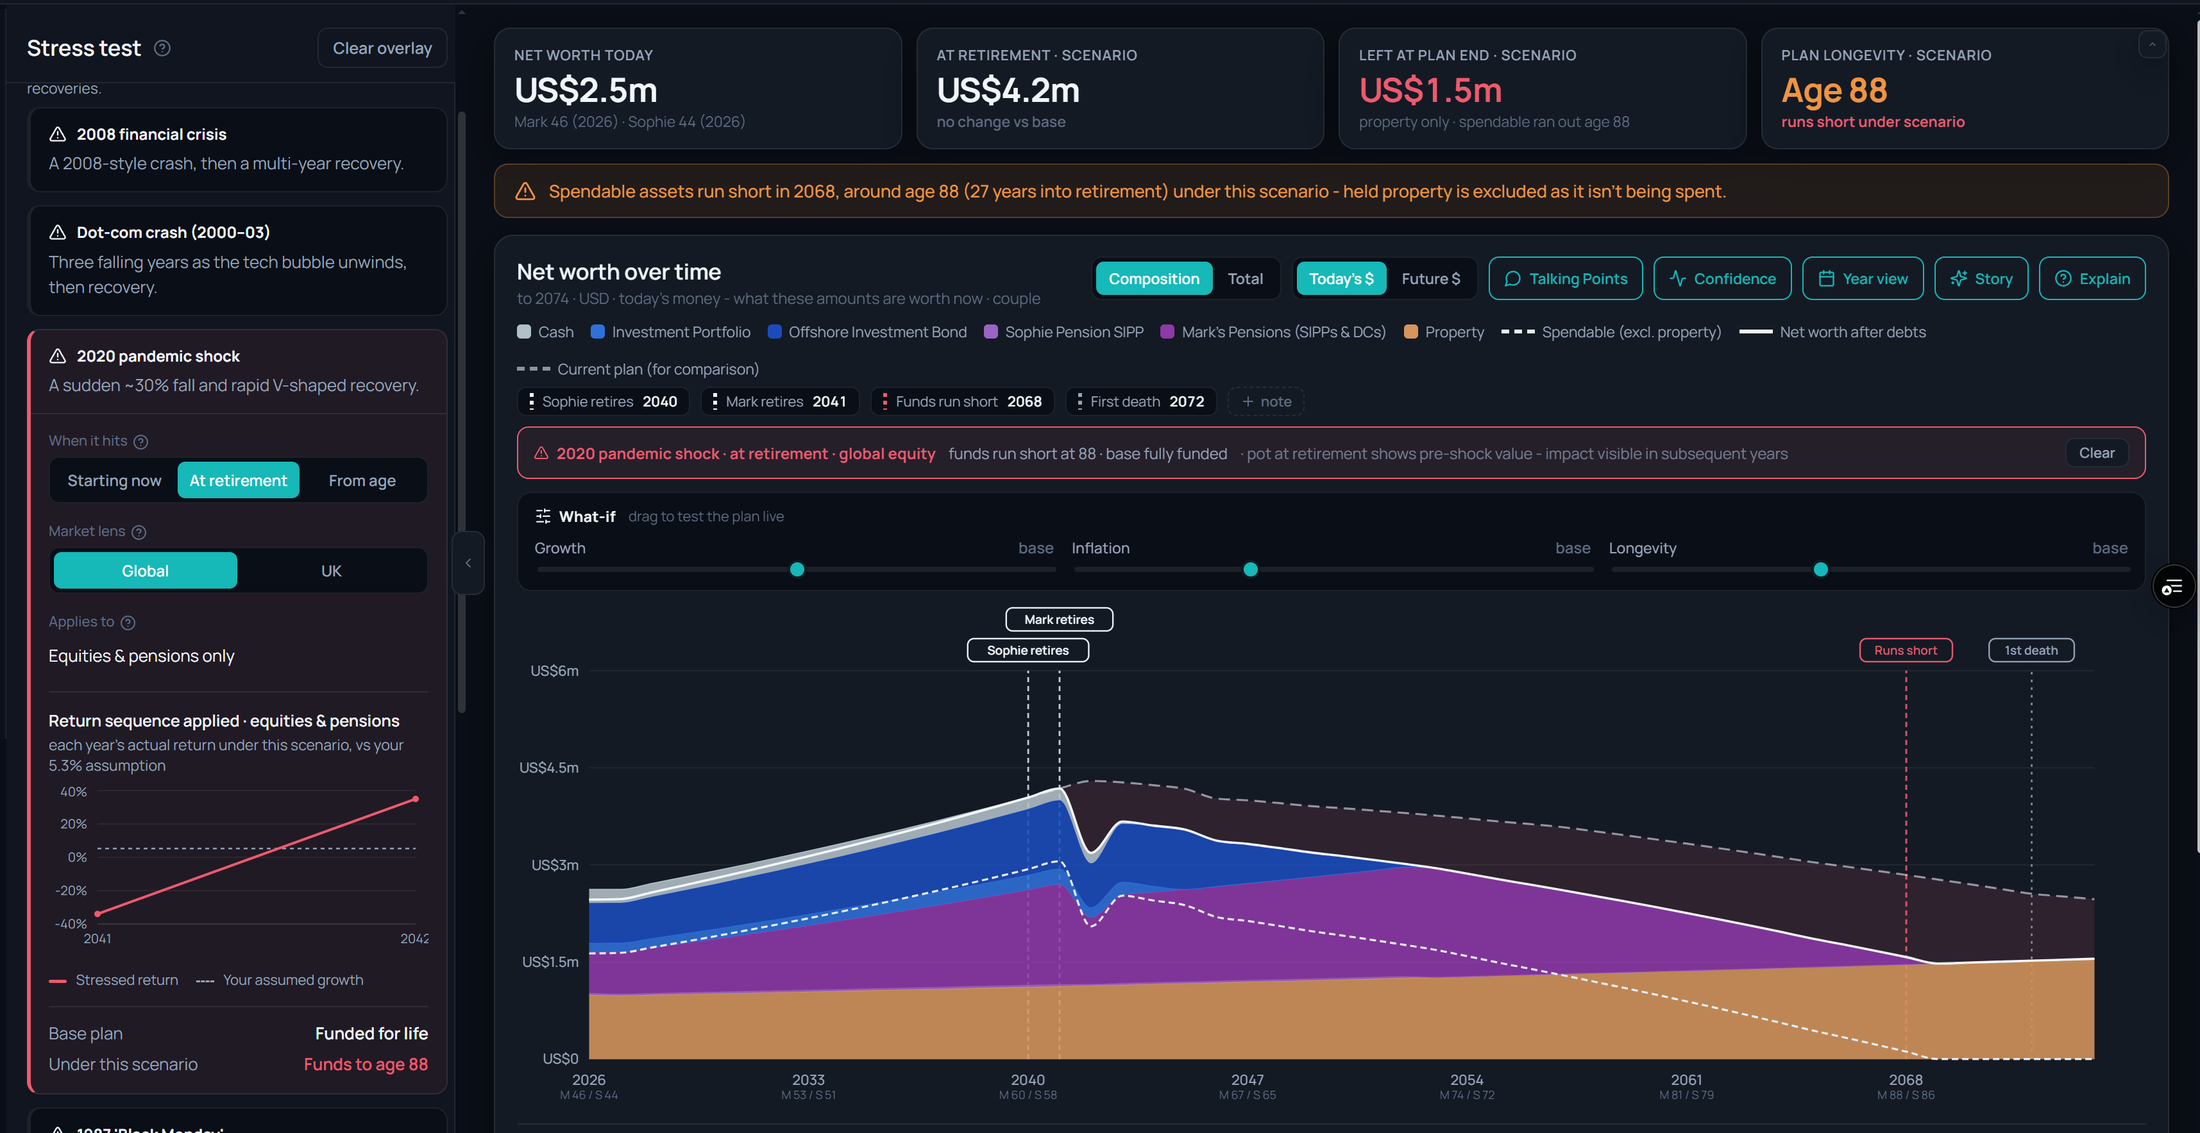Click the Dot-com crash warning icon
2200x1133 pixels.
click(x=58, y=232)
